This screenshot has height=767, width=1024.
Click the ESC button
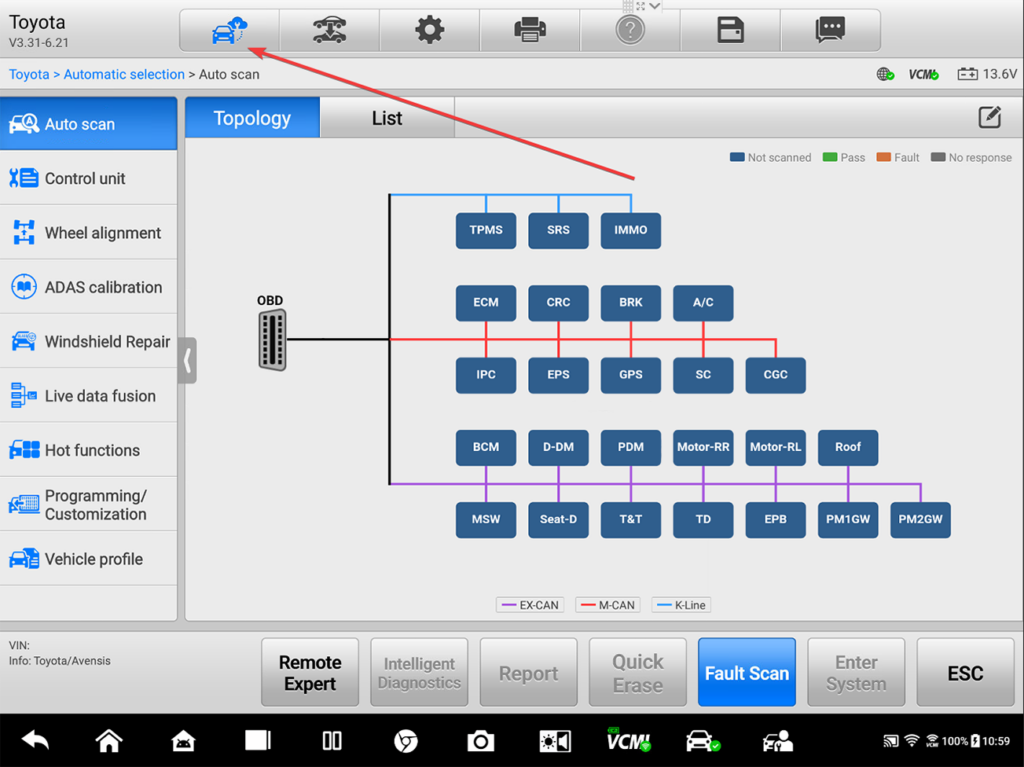coord(965,672)
